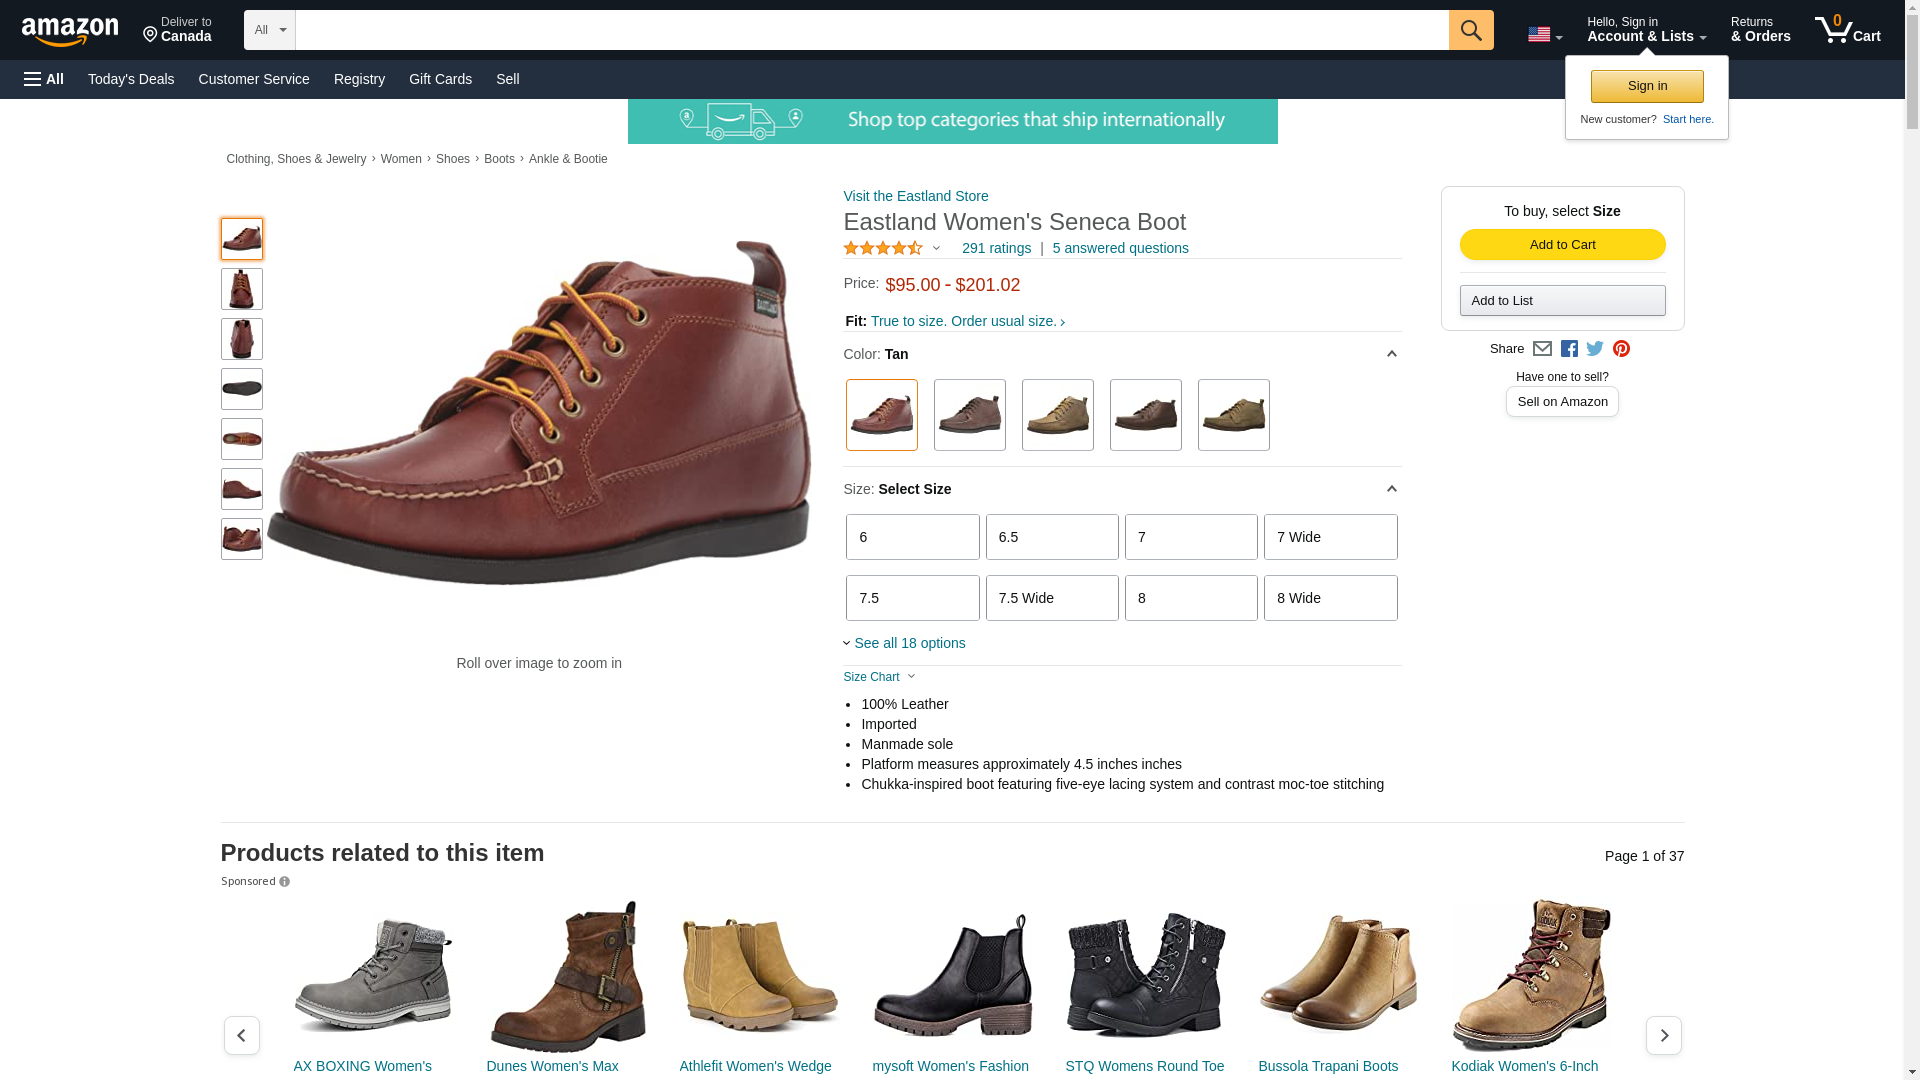
Task: Share via the email envelope icon
Action: coord(1542,349)
